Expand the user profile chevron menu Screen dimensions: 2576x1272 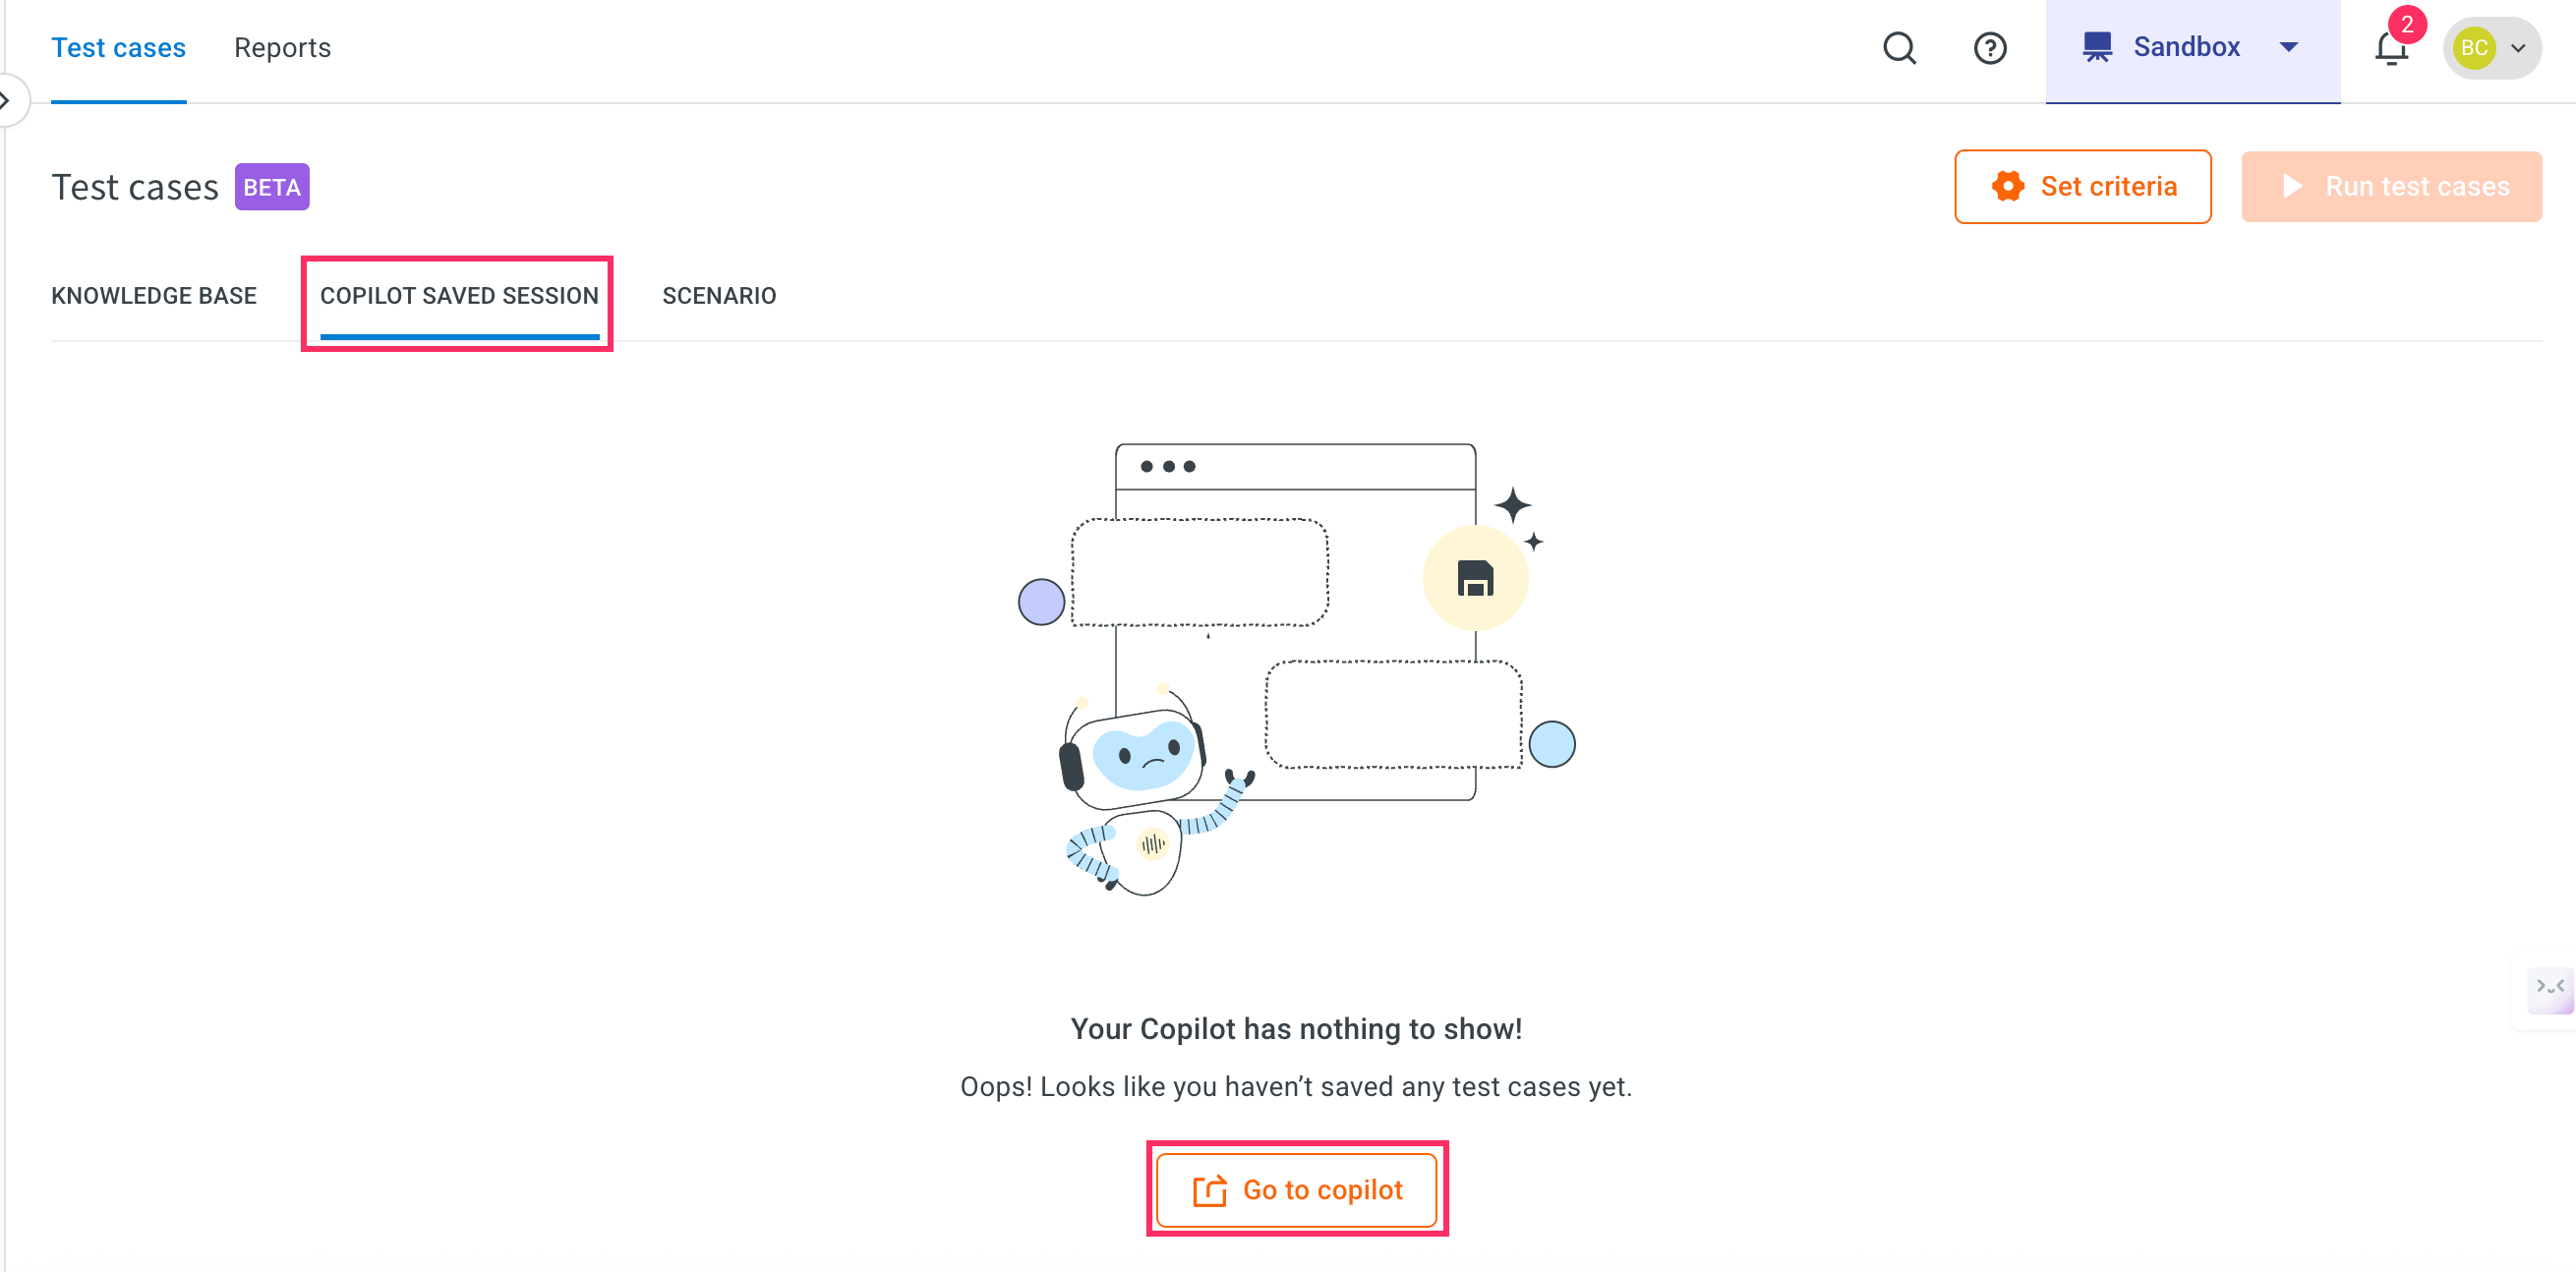tap(2518, 48)
